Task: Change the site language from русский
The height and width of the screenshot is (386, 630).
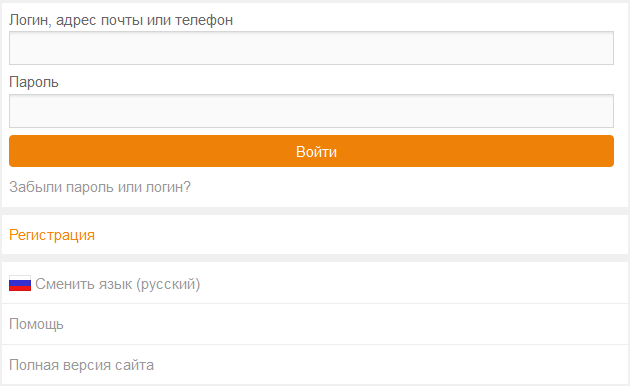Action: [118, 284]
